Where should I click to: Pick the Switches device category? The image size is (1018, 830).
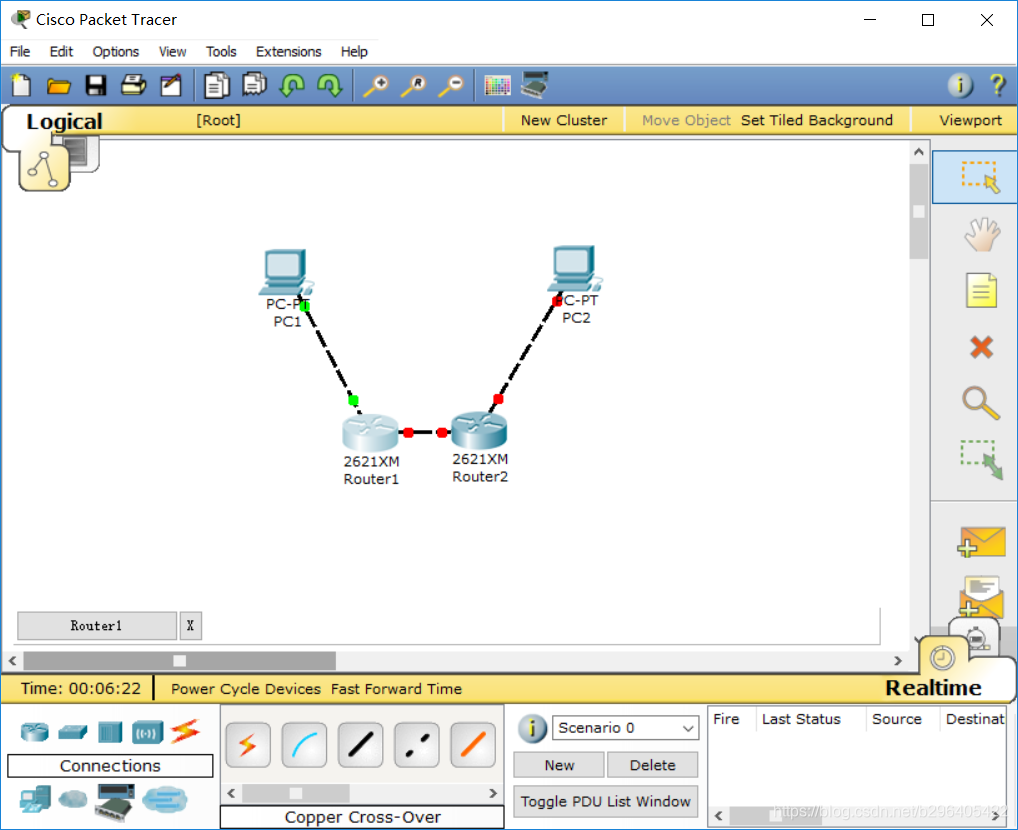(x=73, y=732)
